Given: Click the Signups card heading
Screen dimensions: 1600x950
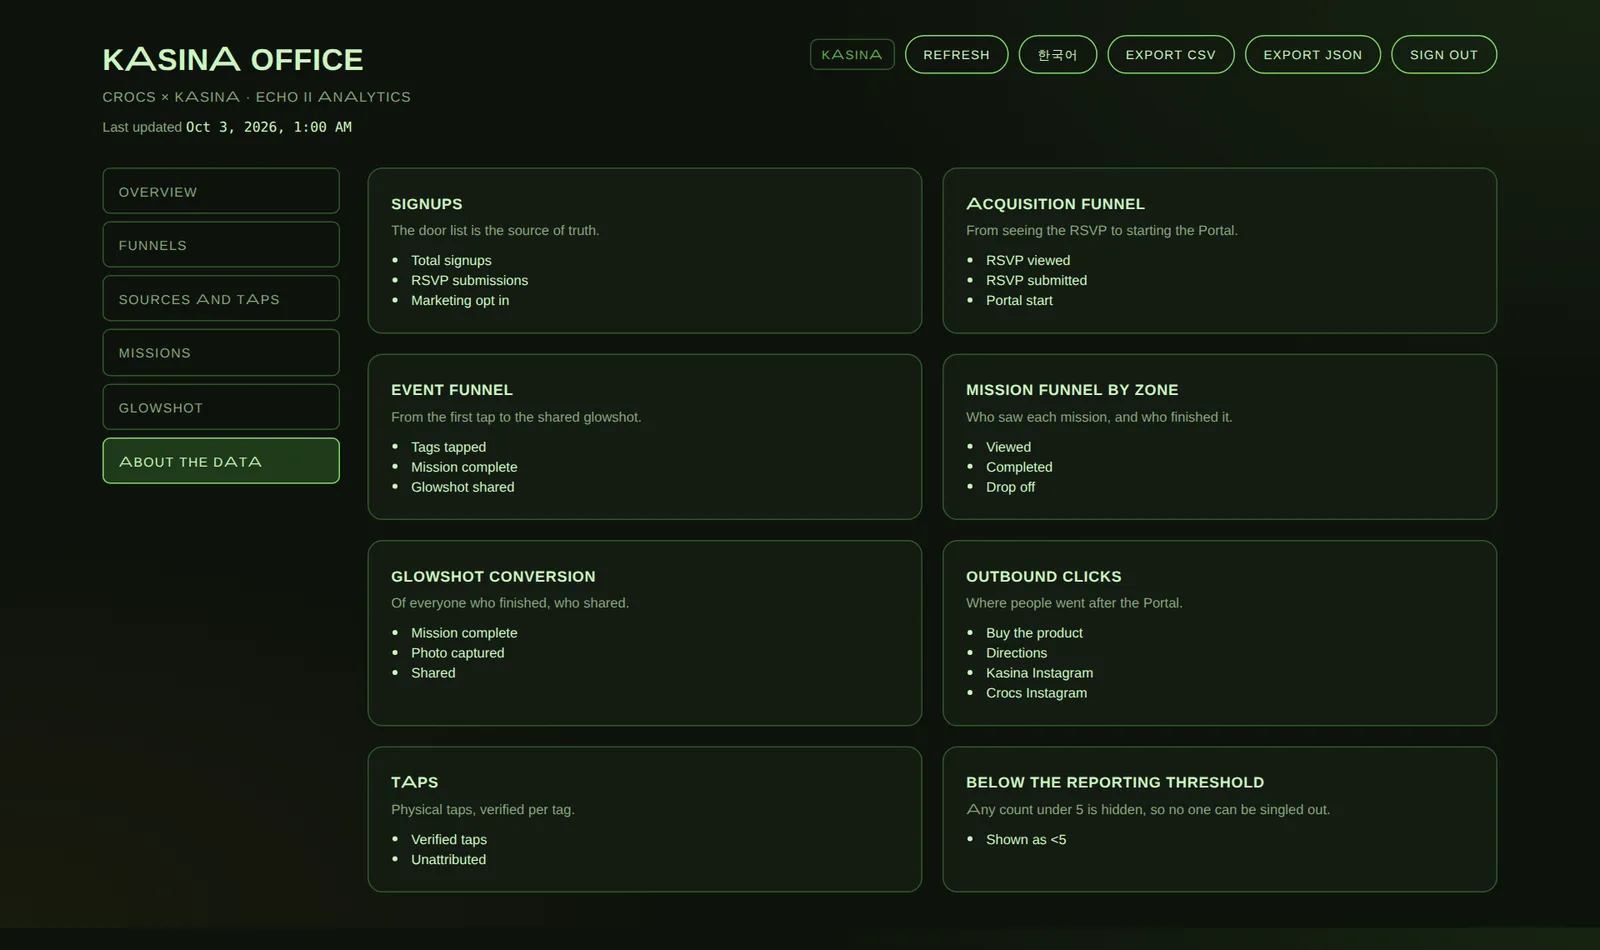Looking at the screenshot, I should click(x=427, y=204).
